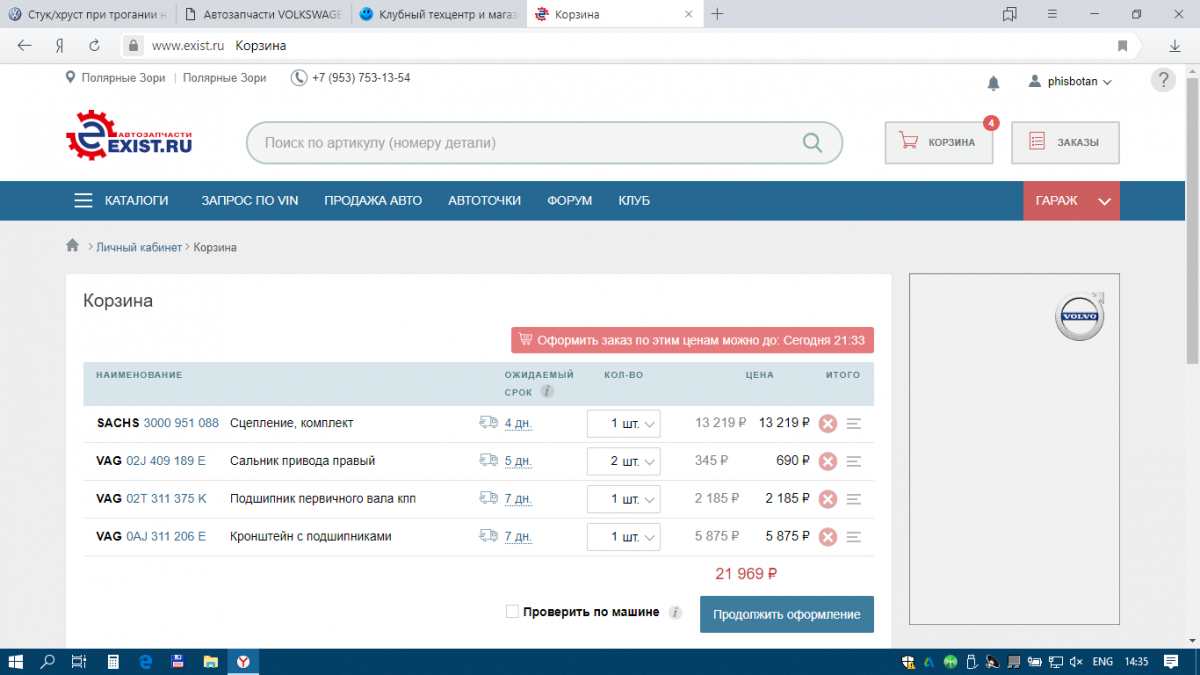Image resolution: width=1200 pixels, height=675 pixels.
Task: Click info icon beside Проверить по машине
Action: 675,613
